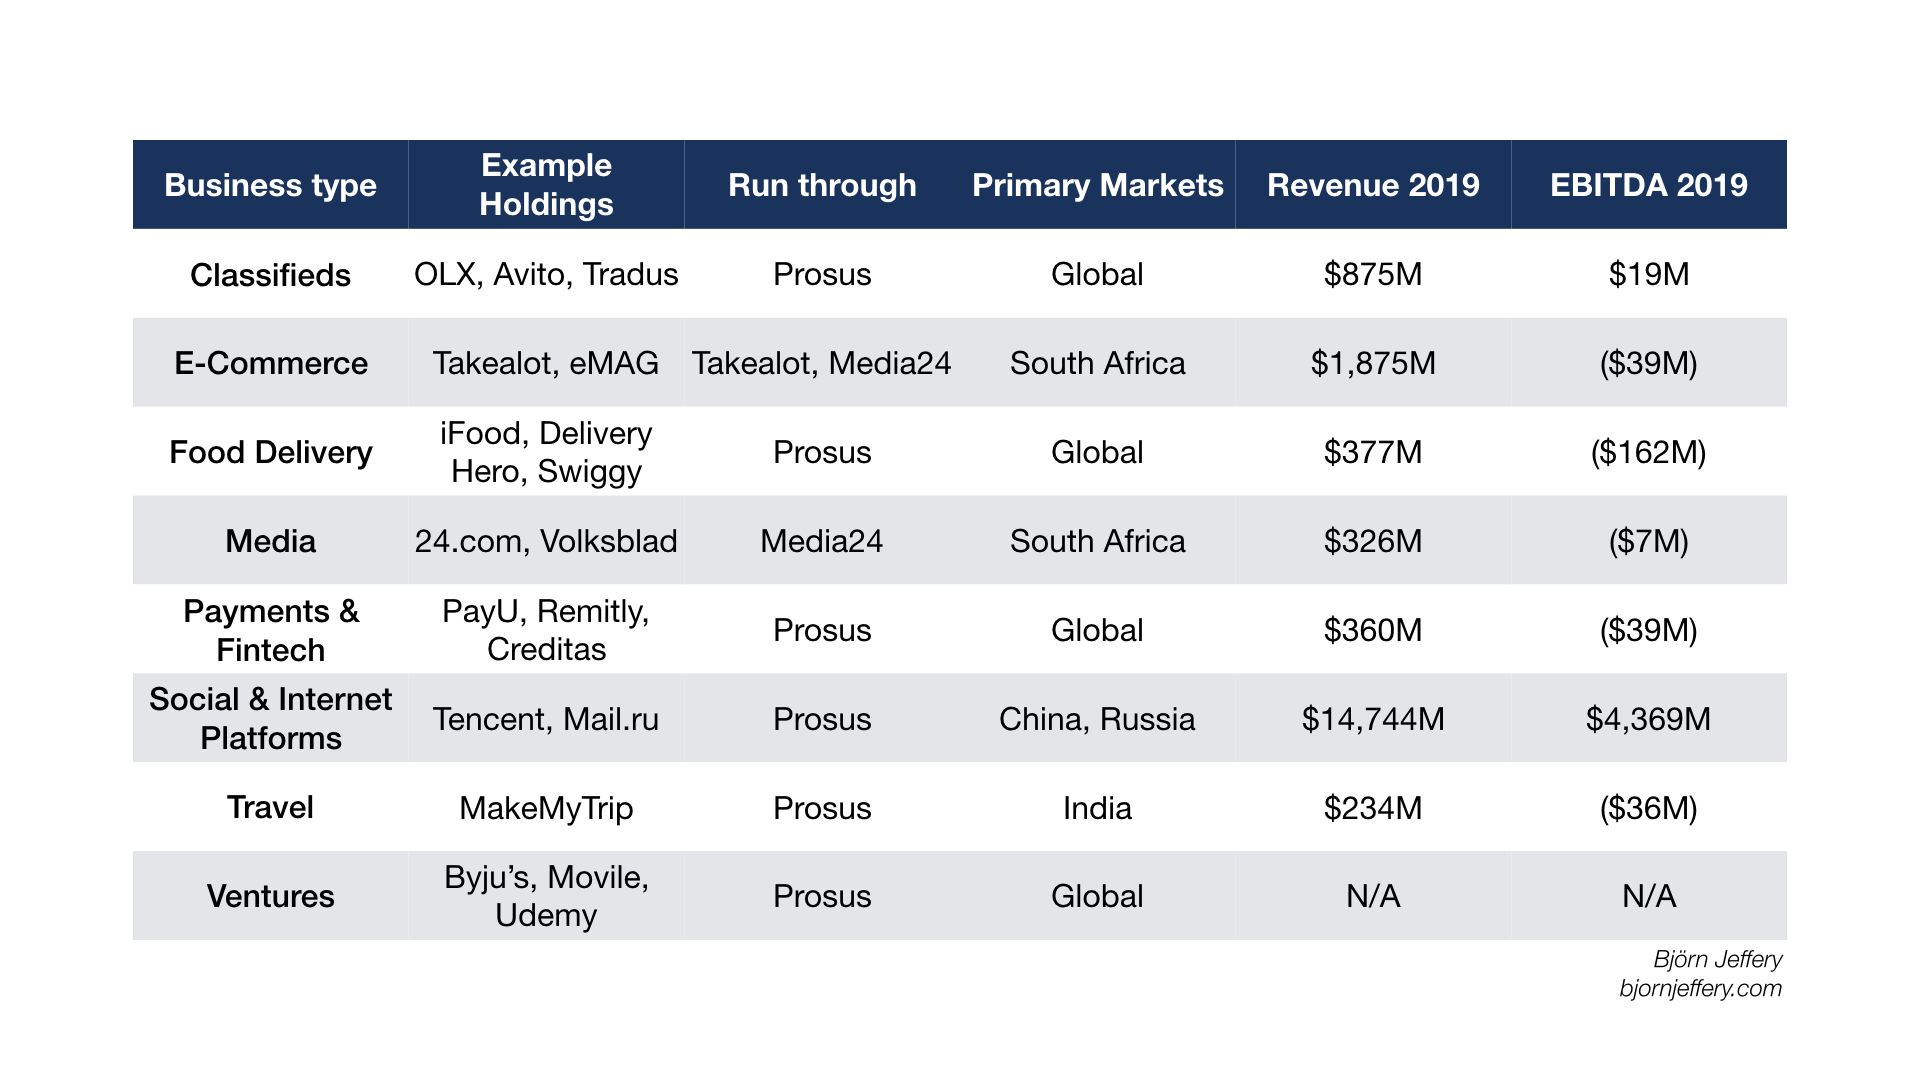This screenshot has width=1920, height=1080.
Task: Select the ($162M) EBITDA cell
Action: (1648, 452)
